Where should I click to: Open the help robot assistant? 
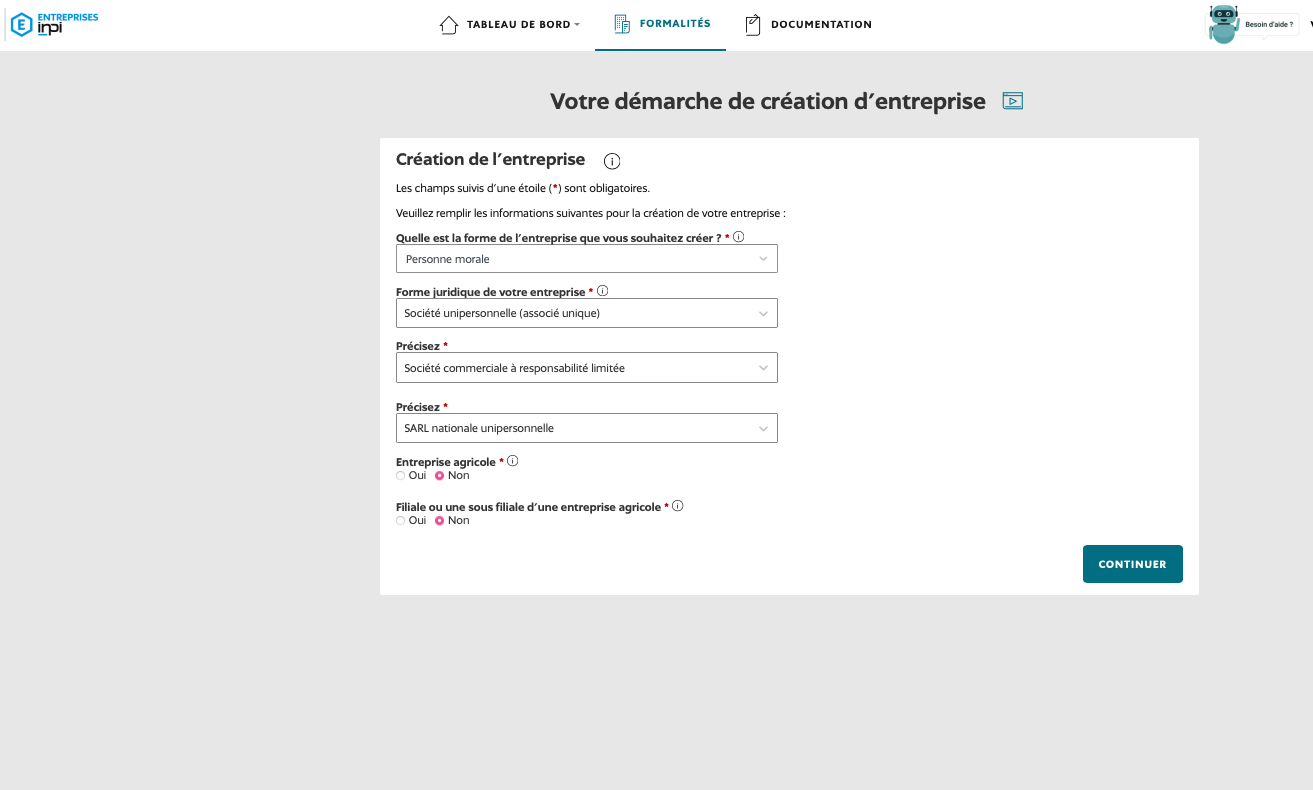click(x=1224, y=24)
